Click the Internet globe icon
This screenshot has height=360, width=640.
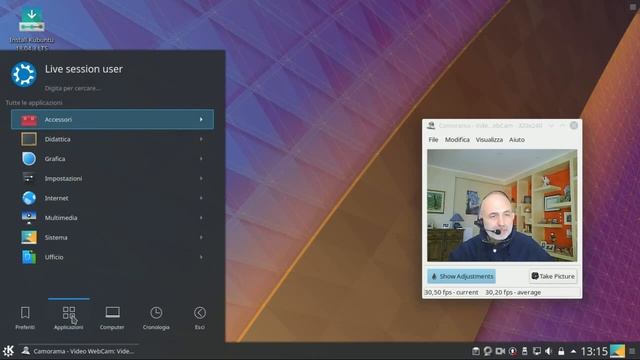pyautogui.click(x=29, y=198)
